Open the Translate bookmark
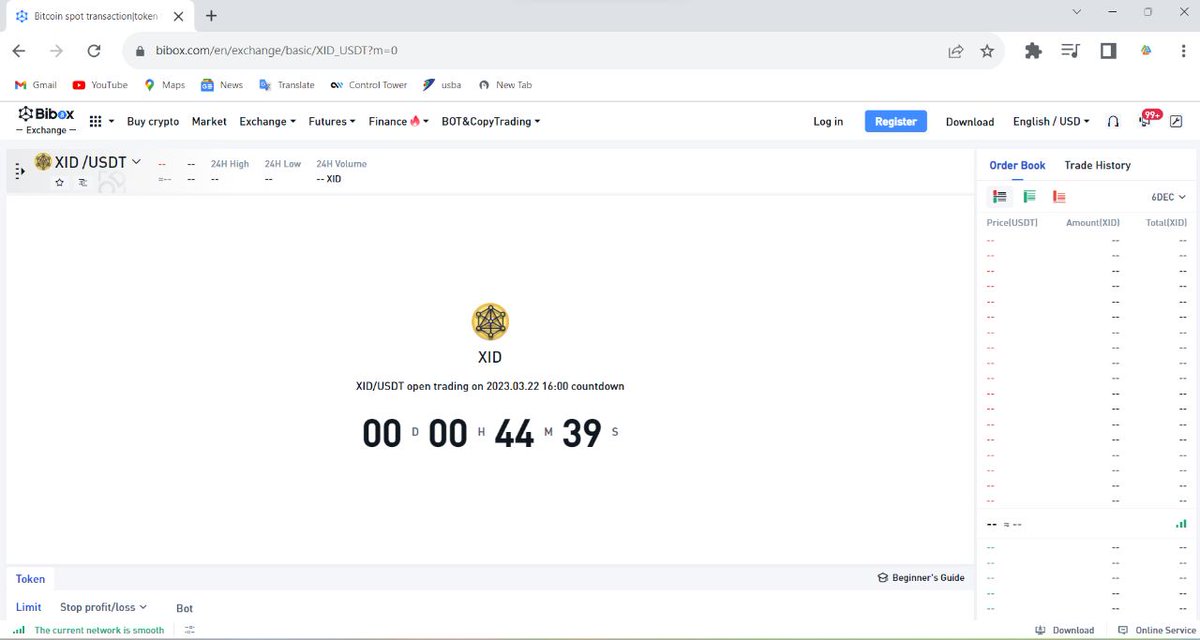Viewport: 1200px width, 640px height. [287, 85]
